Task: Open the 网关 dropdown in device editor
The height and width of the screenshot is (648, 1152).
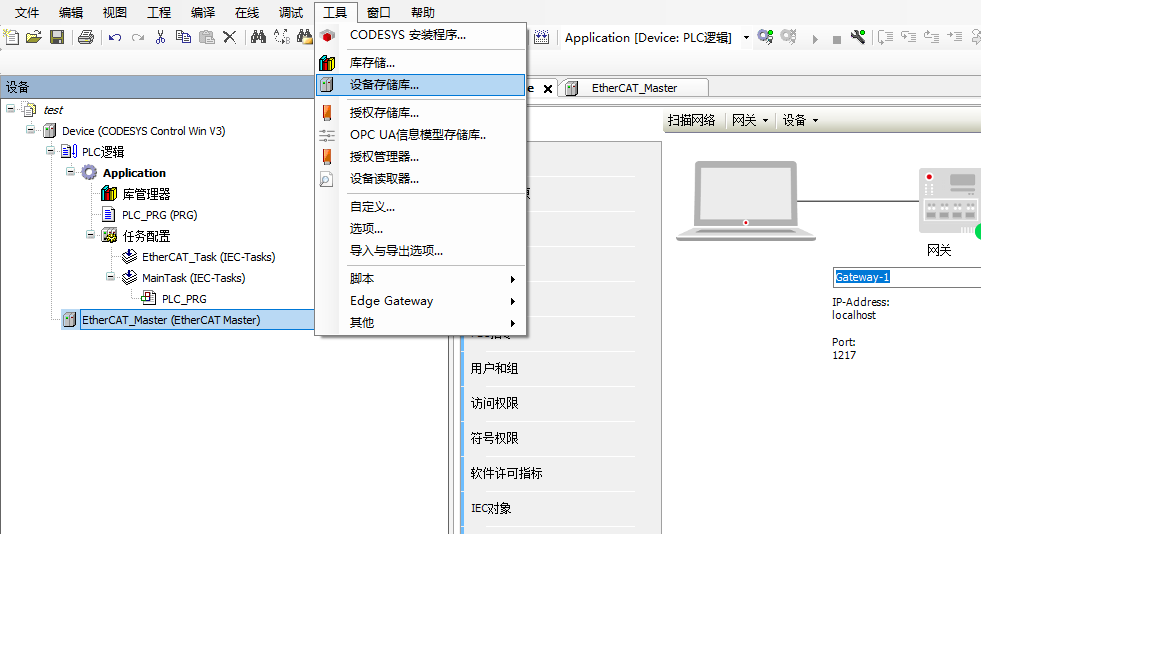Action: coord(750,120)
